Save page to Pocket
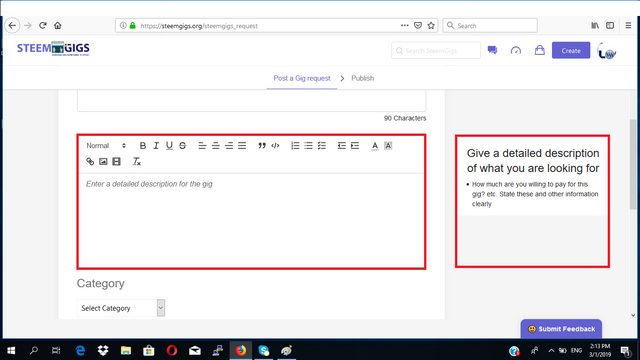This screenshot has width=640, height=360. click(418, 25)
